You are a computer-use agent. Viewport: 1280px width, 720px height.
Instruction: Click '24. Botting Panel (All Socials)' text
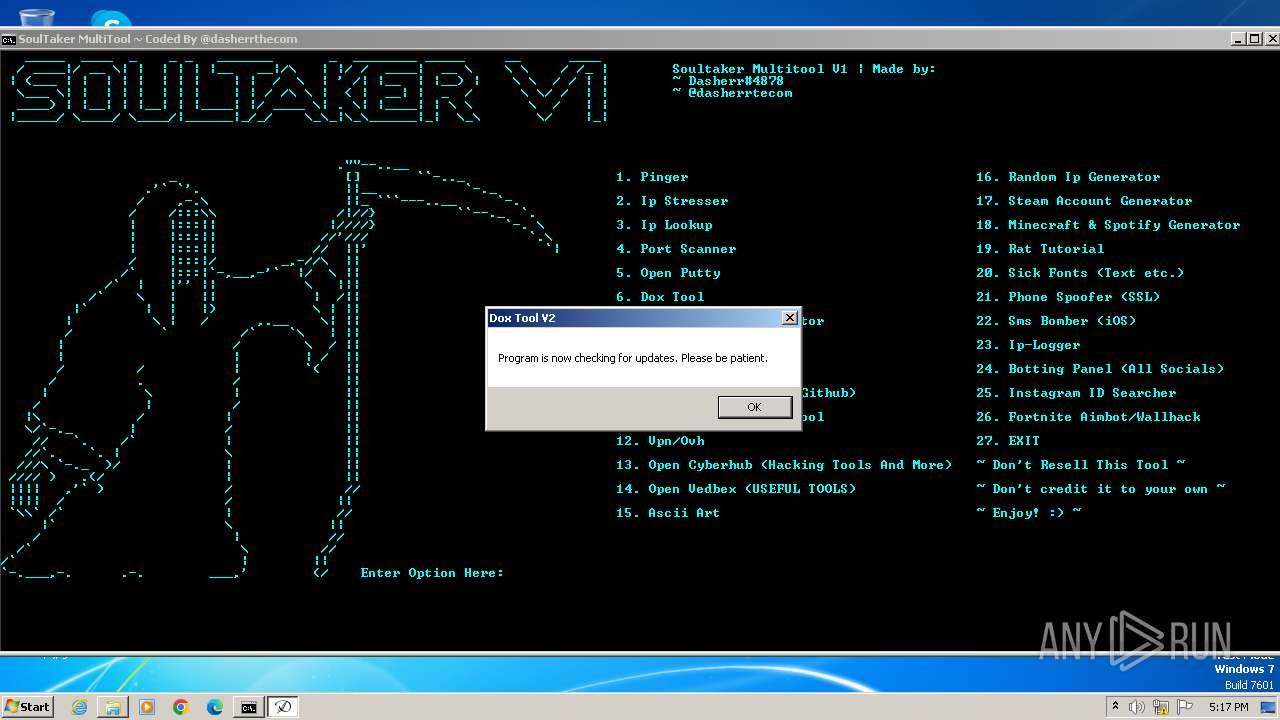1100,369
